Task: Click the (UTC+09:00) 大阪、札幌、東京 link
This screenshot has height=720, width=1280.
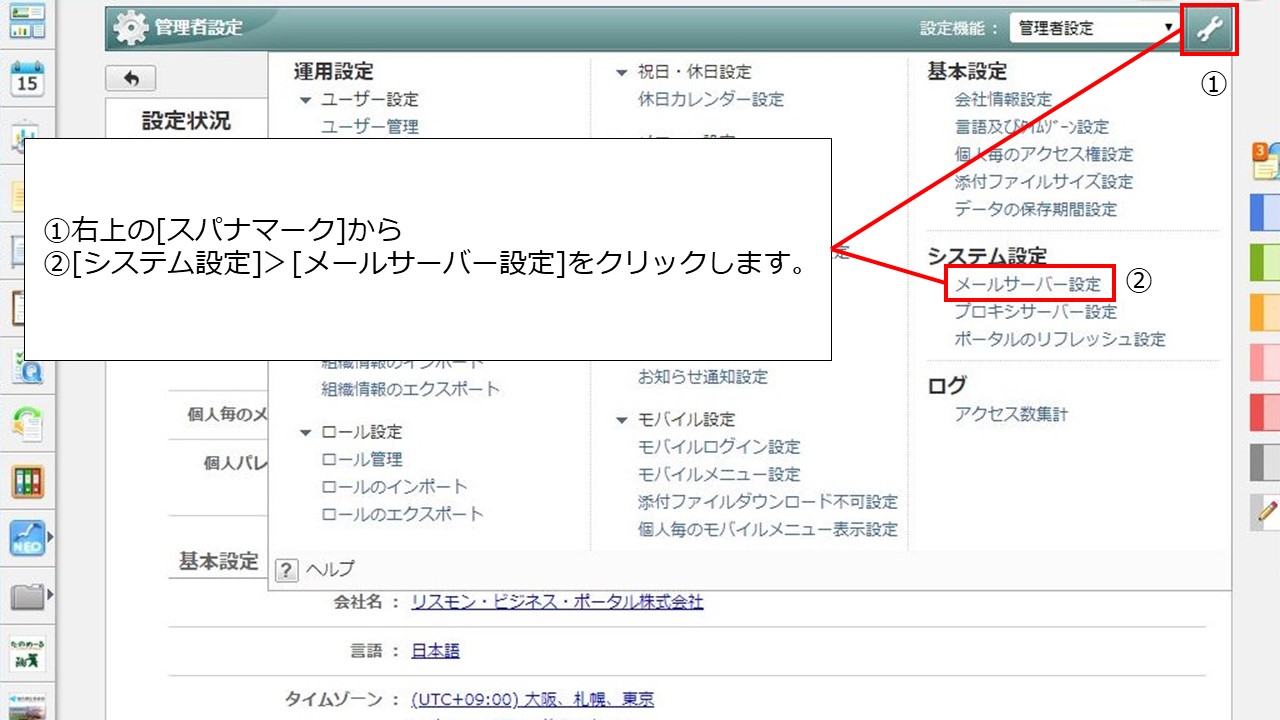Action: tap(532, 700)
